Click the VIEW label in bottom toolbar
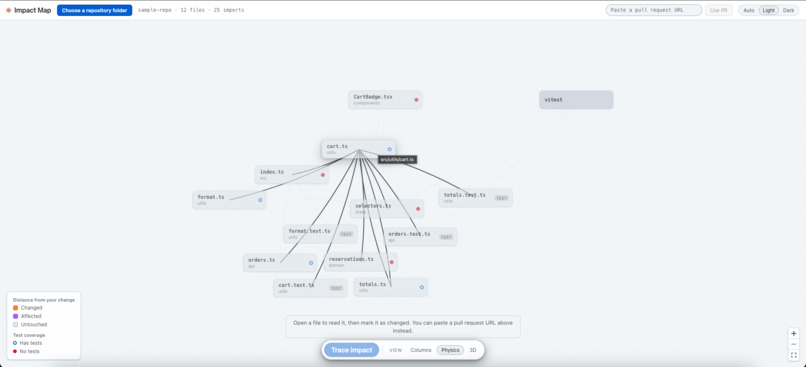The width and height of the screenshot is (806, 367). coord(395,350)
